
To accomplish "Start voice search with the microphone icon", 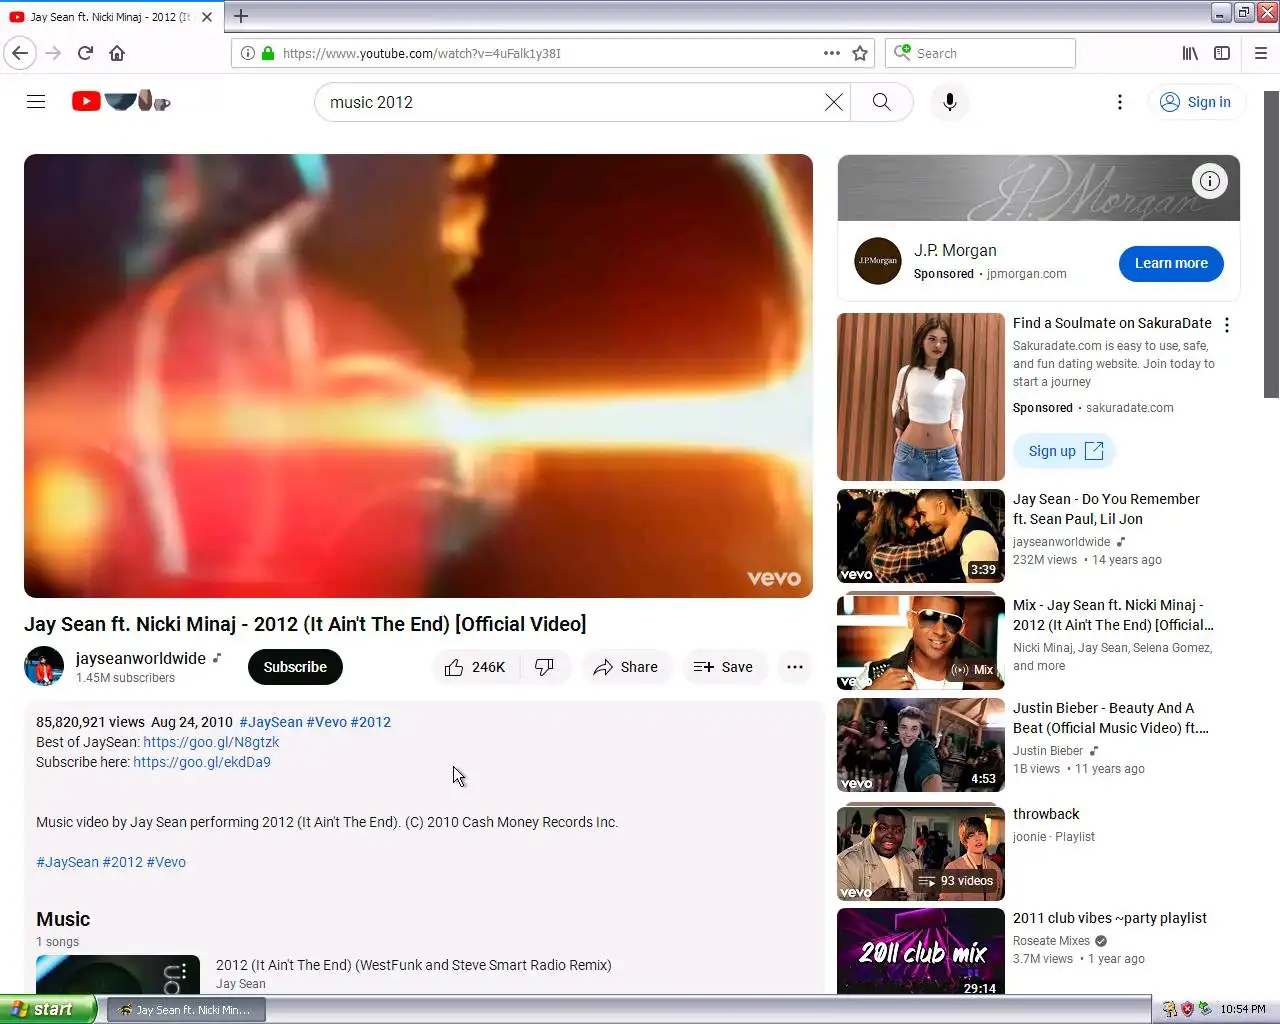I will coord(950,102).
